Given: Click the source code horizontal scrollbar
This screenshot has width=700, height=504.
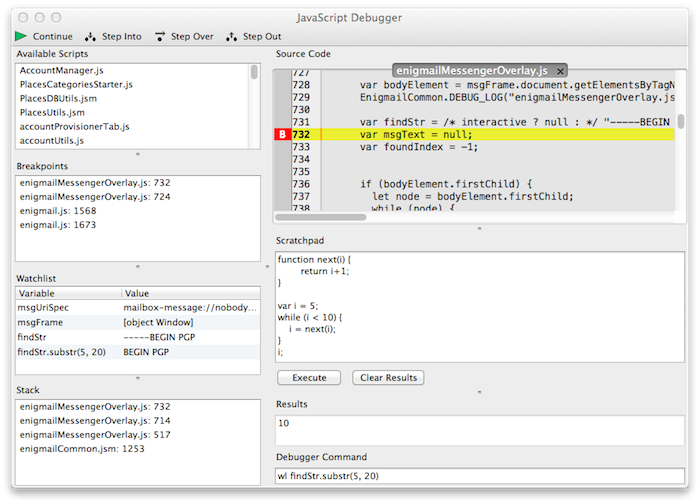Looking at the screenshot, I should [x=321, y=217].
